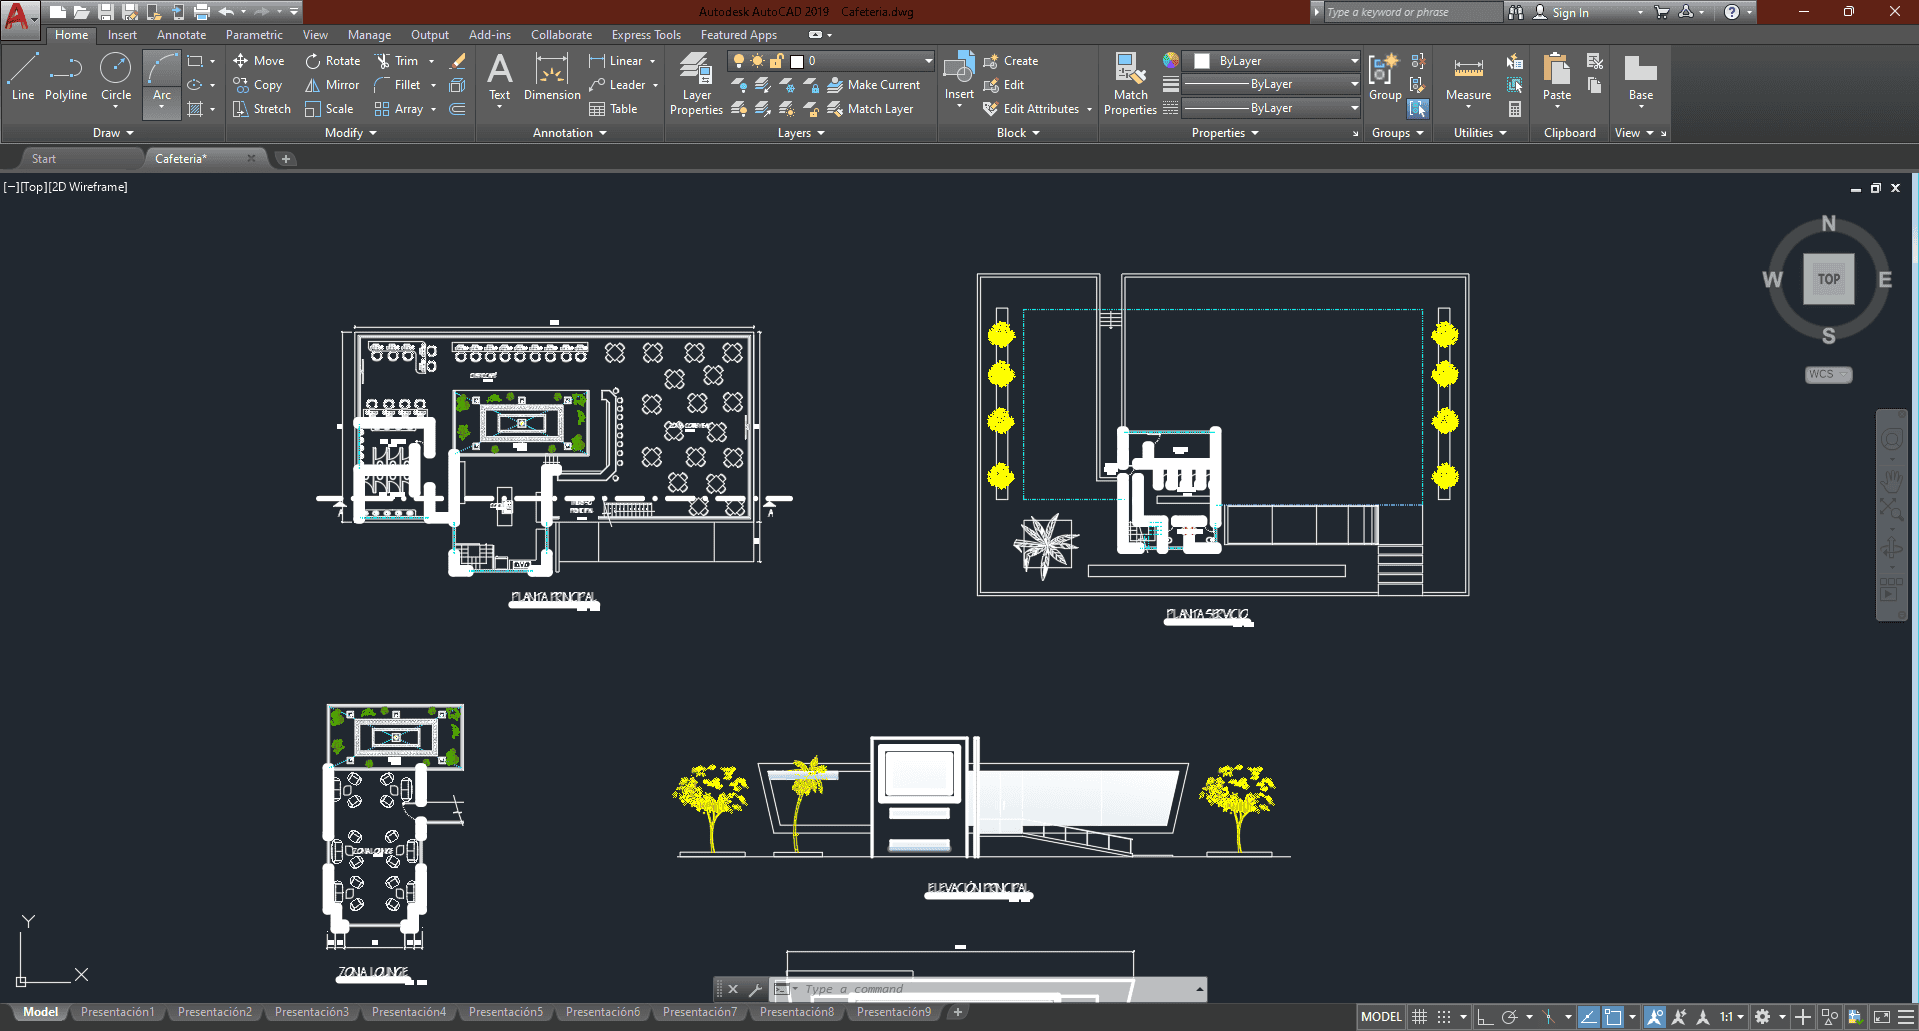Open the Measure utility

(x=1468, y=78)
